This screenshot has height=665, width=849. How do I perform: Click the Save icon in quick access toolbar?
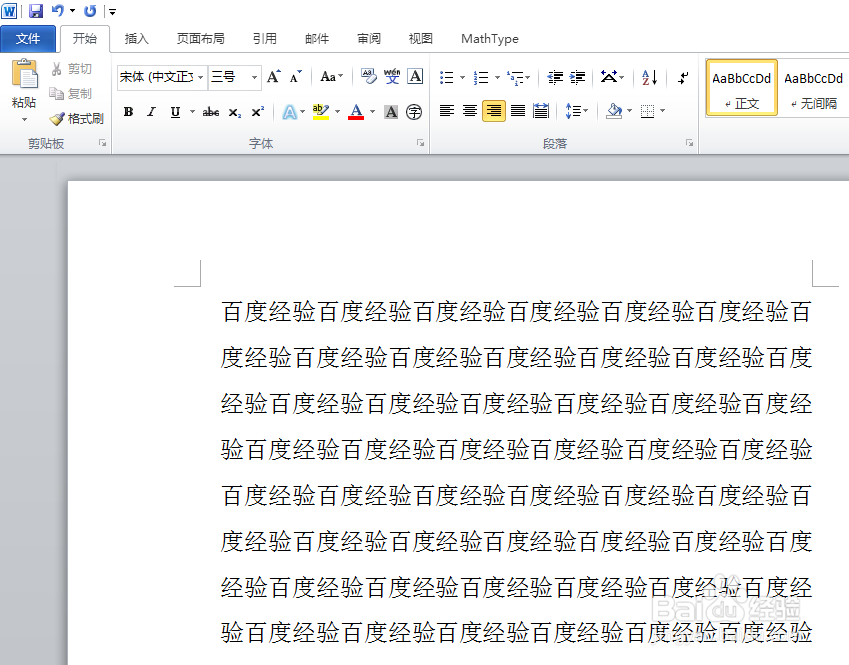(x=36, y=10)
